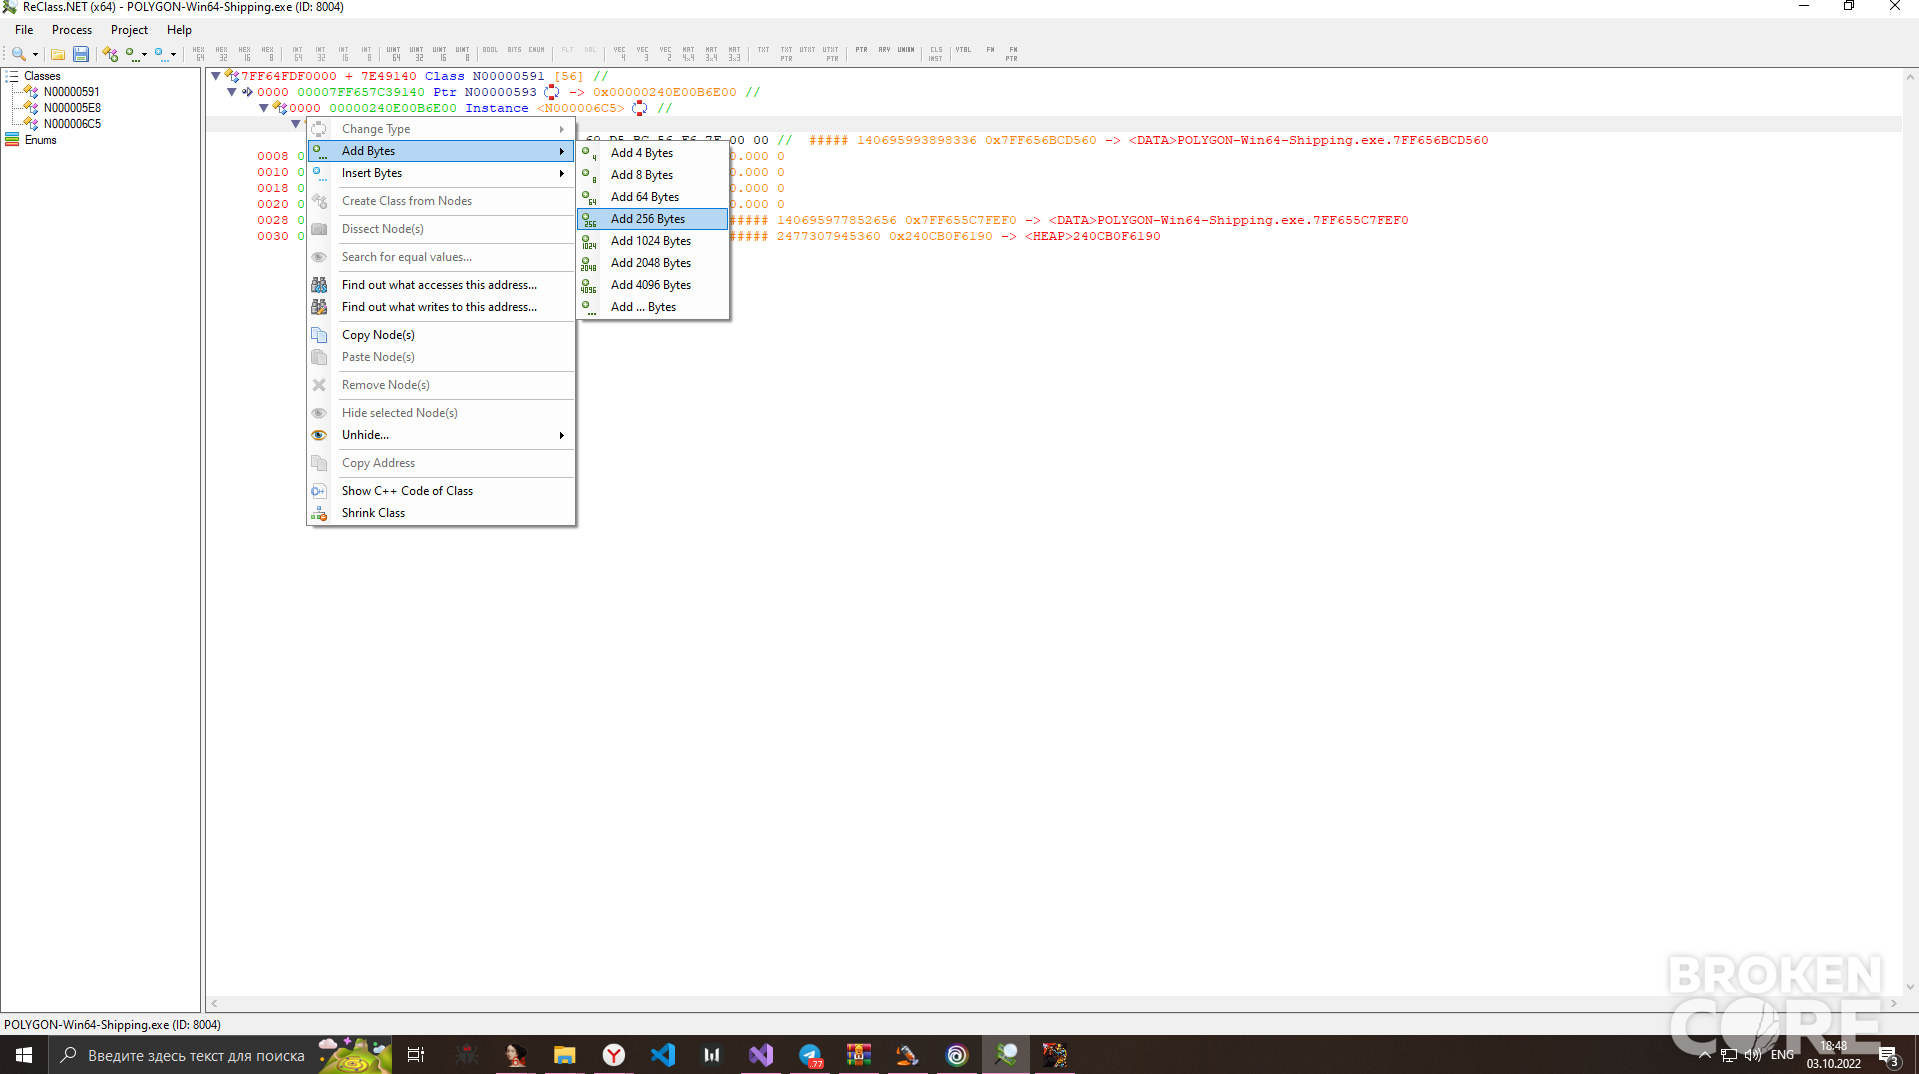Select the Int 32 node type
The width and height of the screenshot is (1919, 1074).
320,53
